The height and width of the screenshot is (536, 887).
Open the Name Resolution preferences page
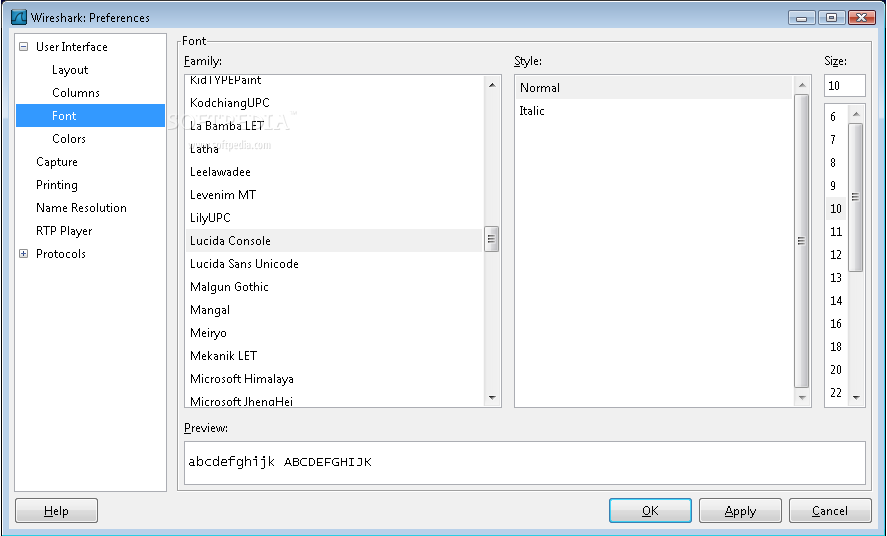click(x=81, y=208)
